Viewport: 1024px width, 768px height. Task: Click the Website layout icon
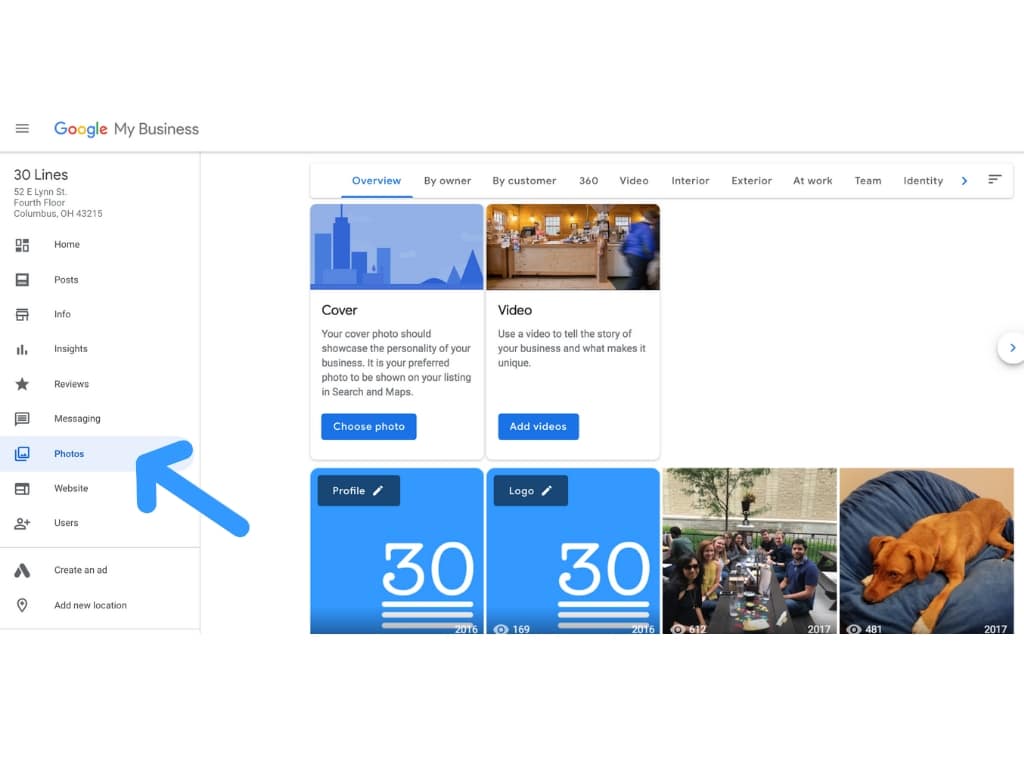pyautogui.click(x=22, y=488)
